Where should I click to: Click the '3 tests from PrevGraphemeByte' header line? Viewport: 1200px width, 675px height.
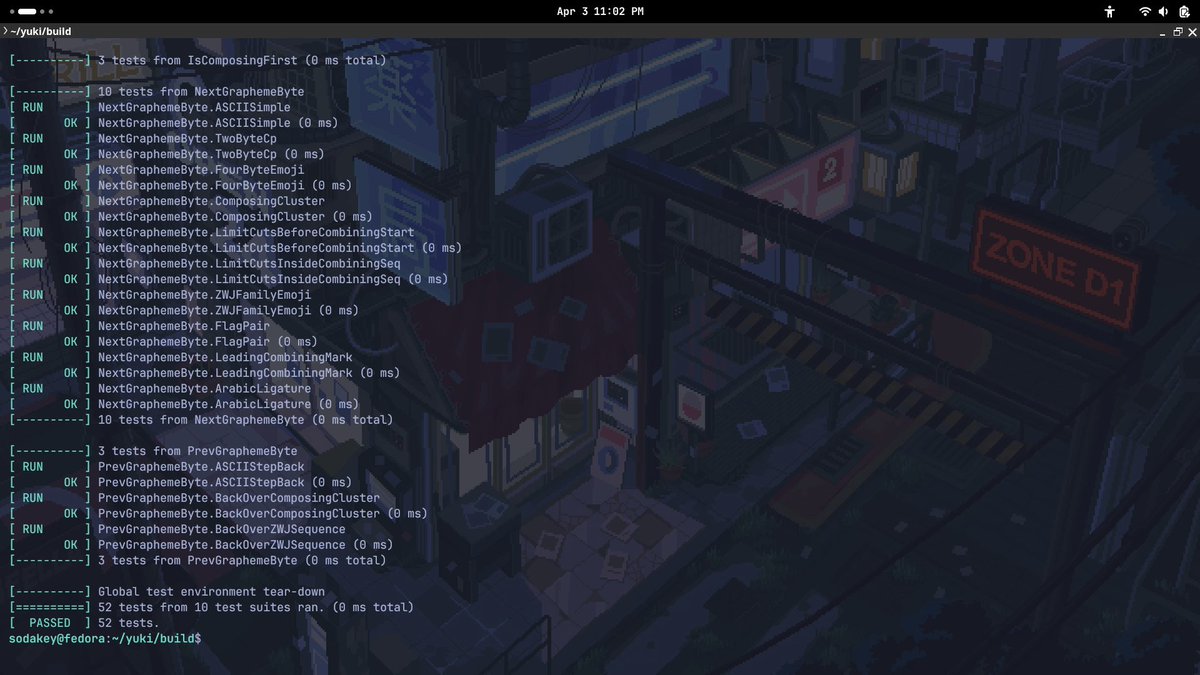tap(153, 451)
